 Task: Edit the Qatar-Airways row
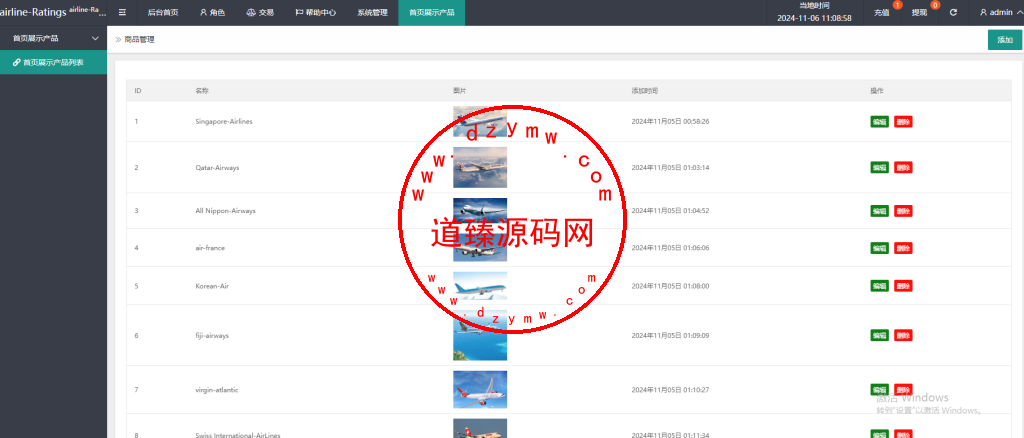879,167
